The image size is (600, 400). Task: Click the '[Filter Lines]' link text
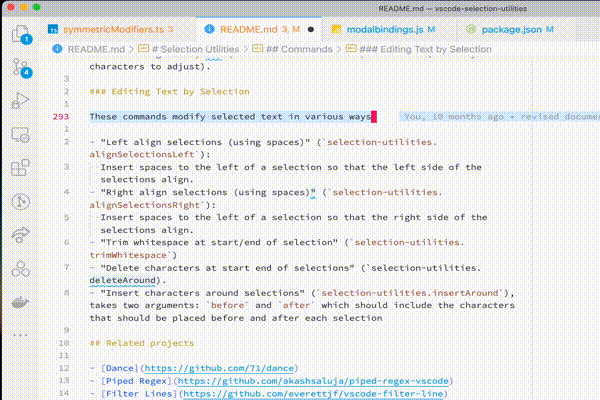(x=139, y=393)
